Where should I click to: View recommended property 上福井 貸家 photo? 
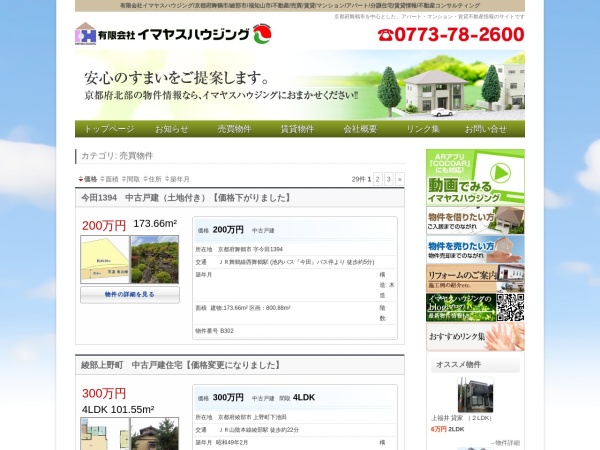click(x=475, y=395)
